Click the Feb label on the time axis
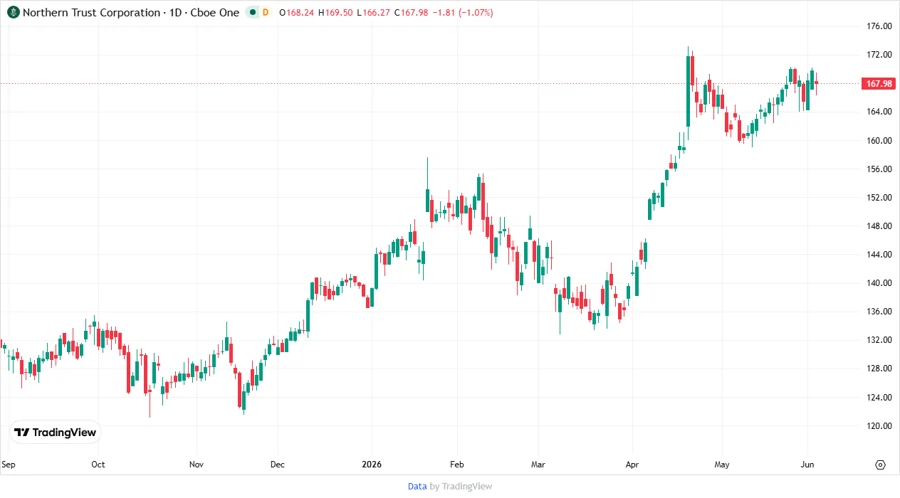 coord(457,465)
